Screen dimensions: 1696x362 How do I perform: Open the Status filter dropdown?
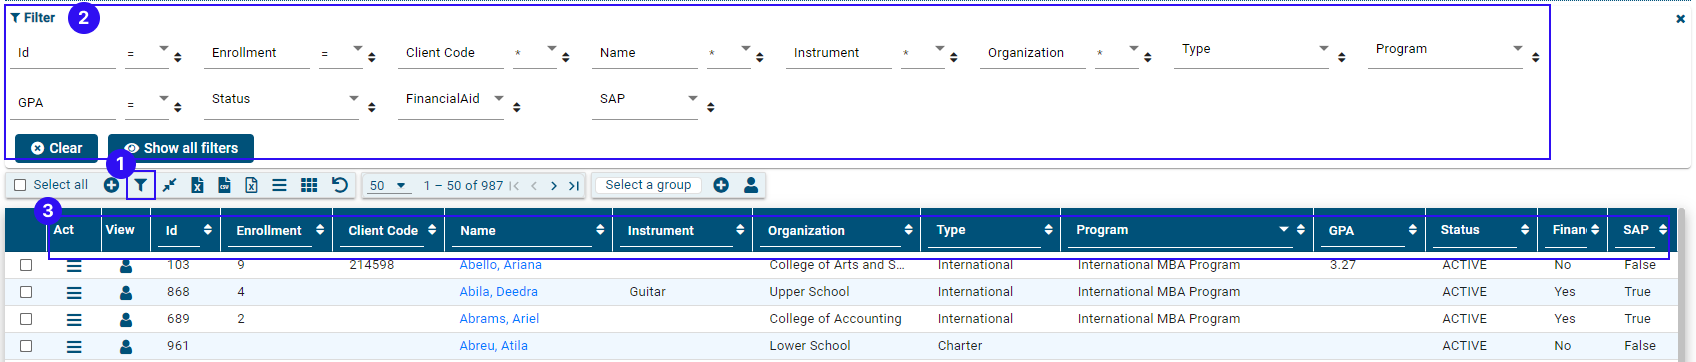point(285,100)
